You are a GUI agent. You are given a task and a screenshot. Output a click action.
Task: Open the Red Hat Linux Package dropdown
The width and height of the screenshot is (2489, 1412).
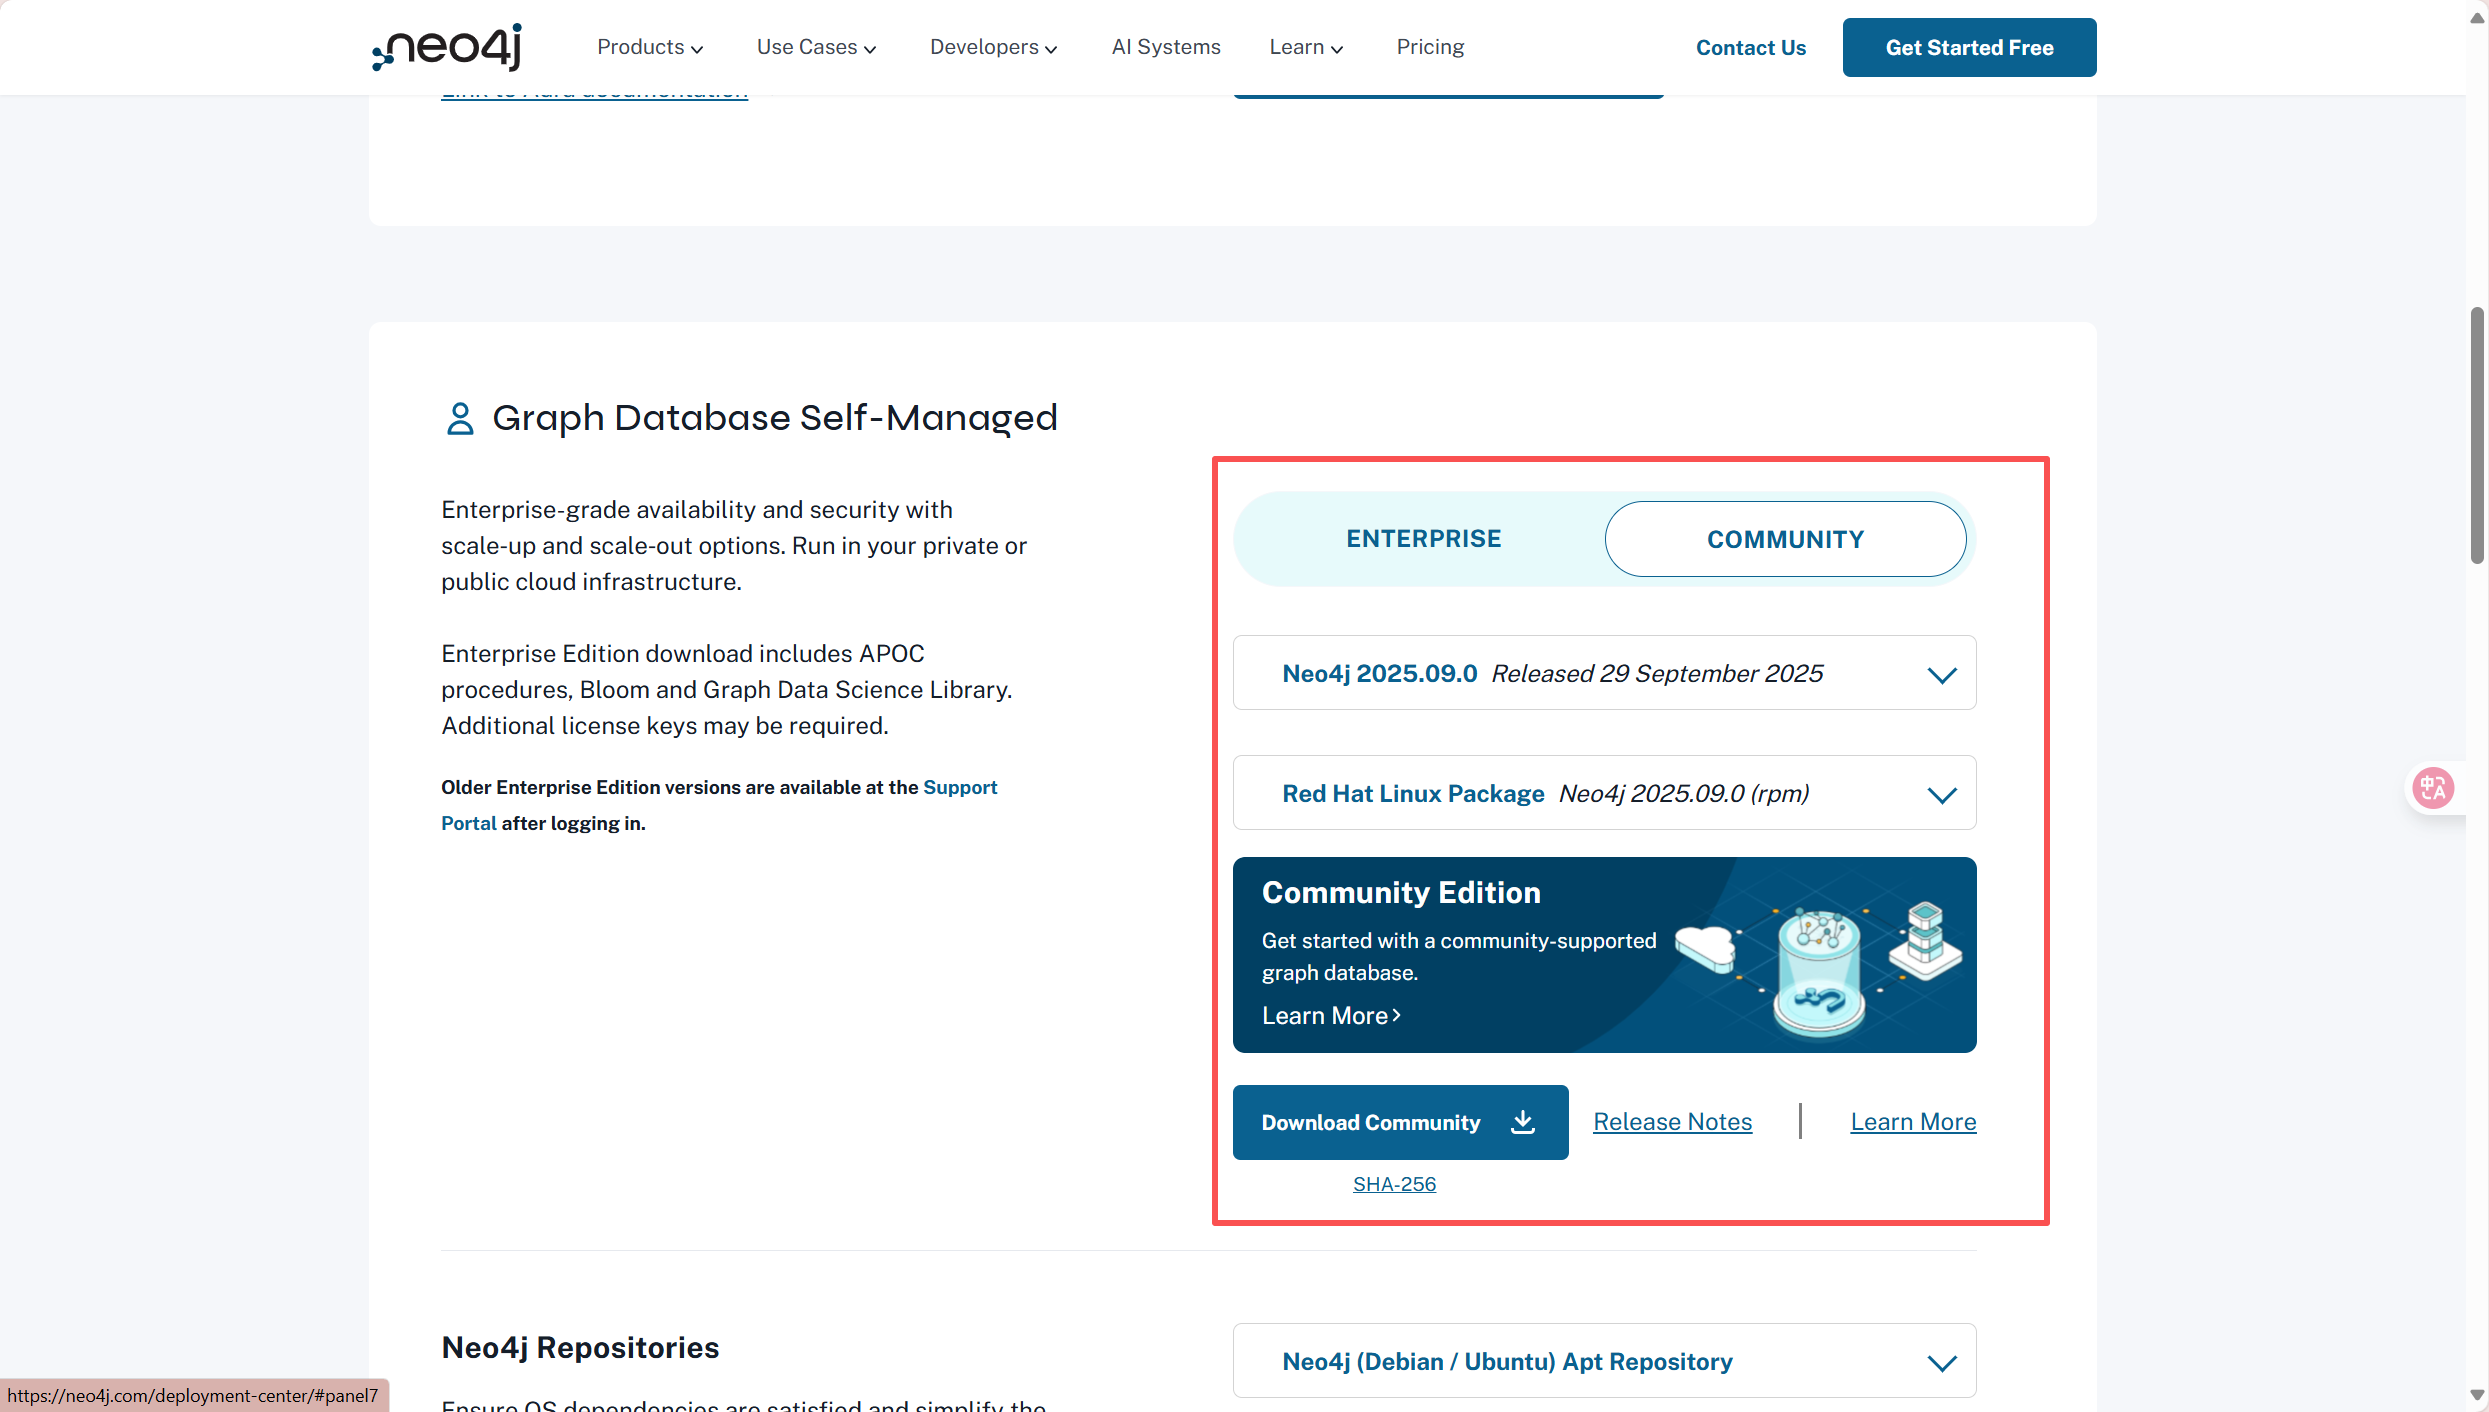1604,793
